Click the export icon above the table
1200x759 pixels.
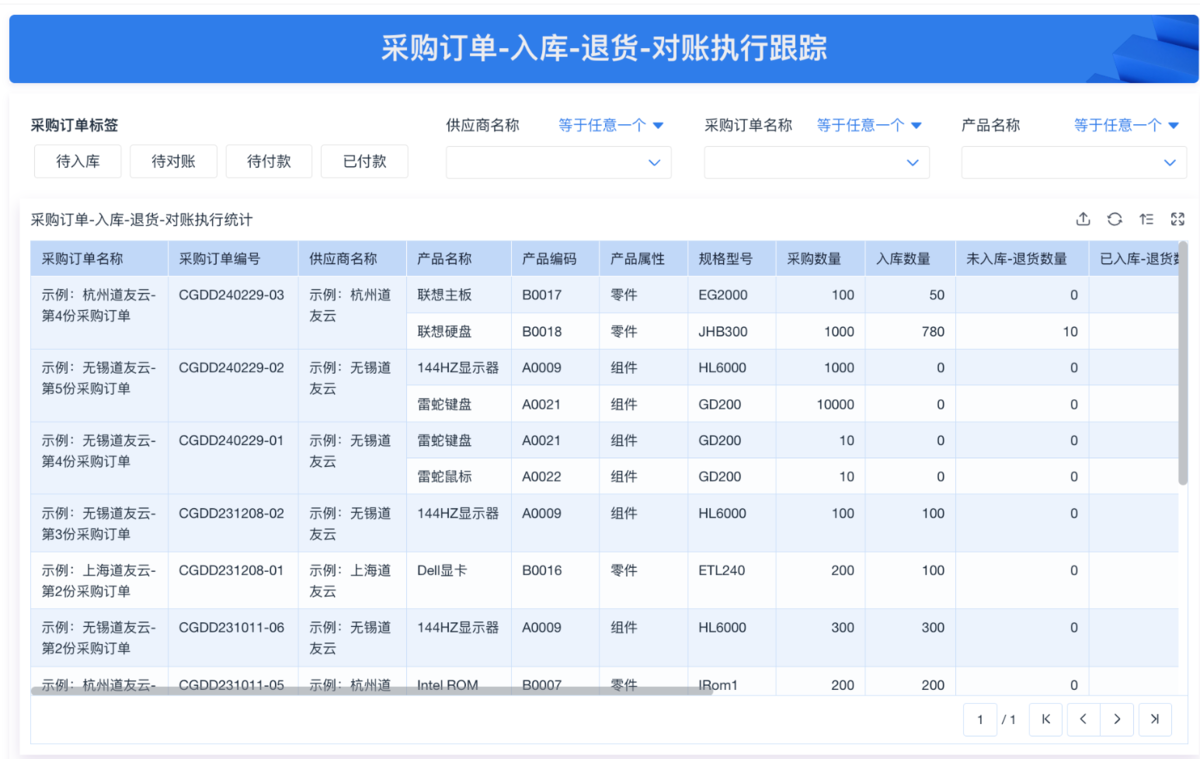pos(1083,219)
